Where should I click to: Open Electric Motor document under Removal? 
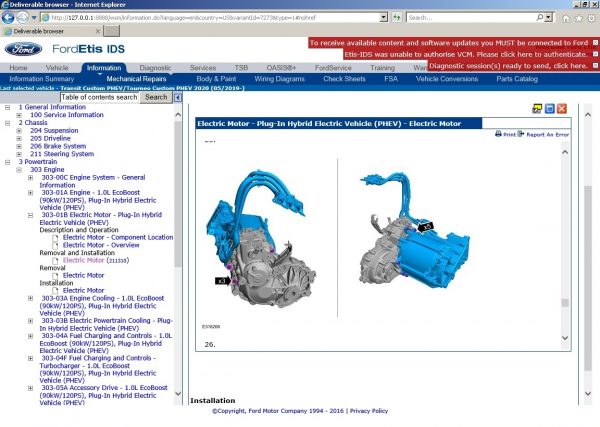click(83, 275)
